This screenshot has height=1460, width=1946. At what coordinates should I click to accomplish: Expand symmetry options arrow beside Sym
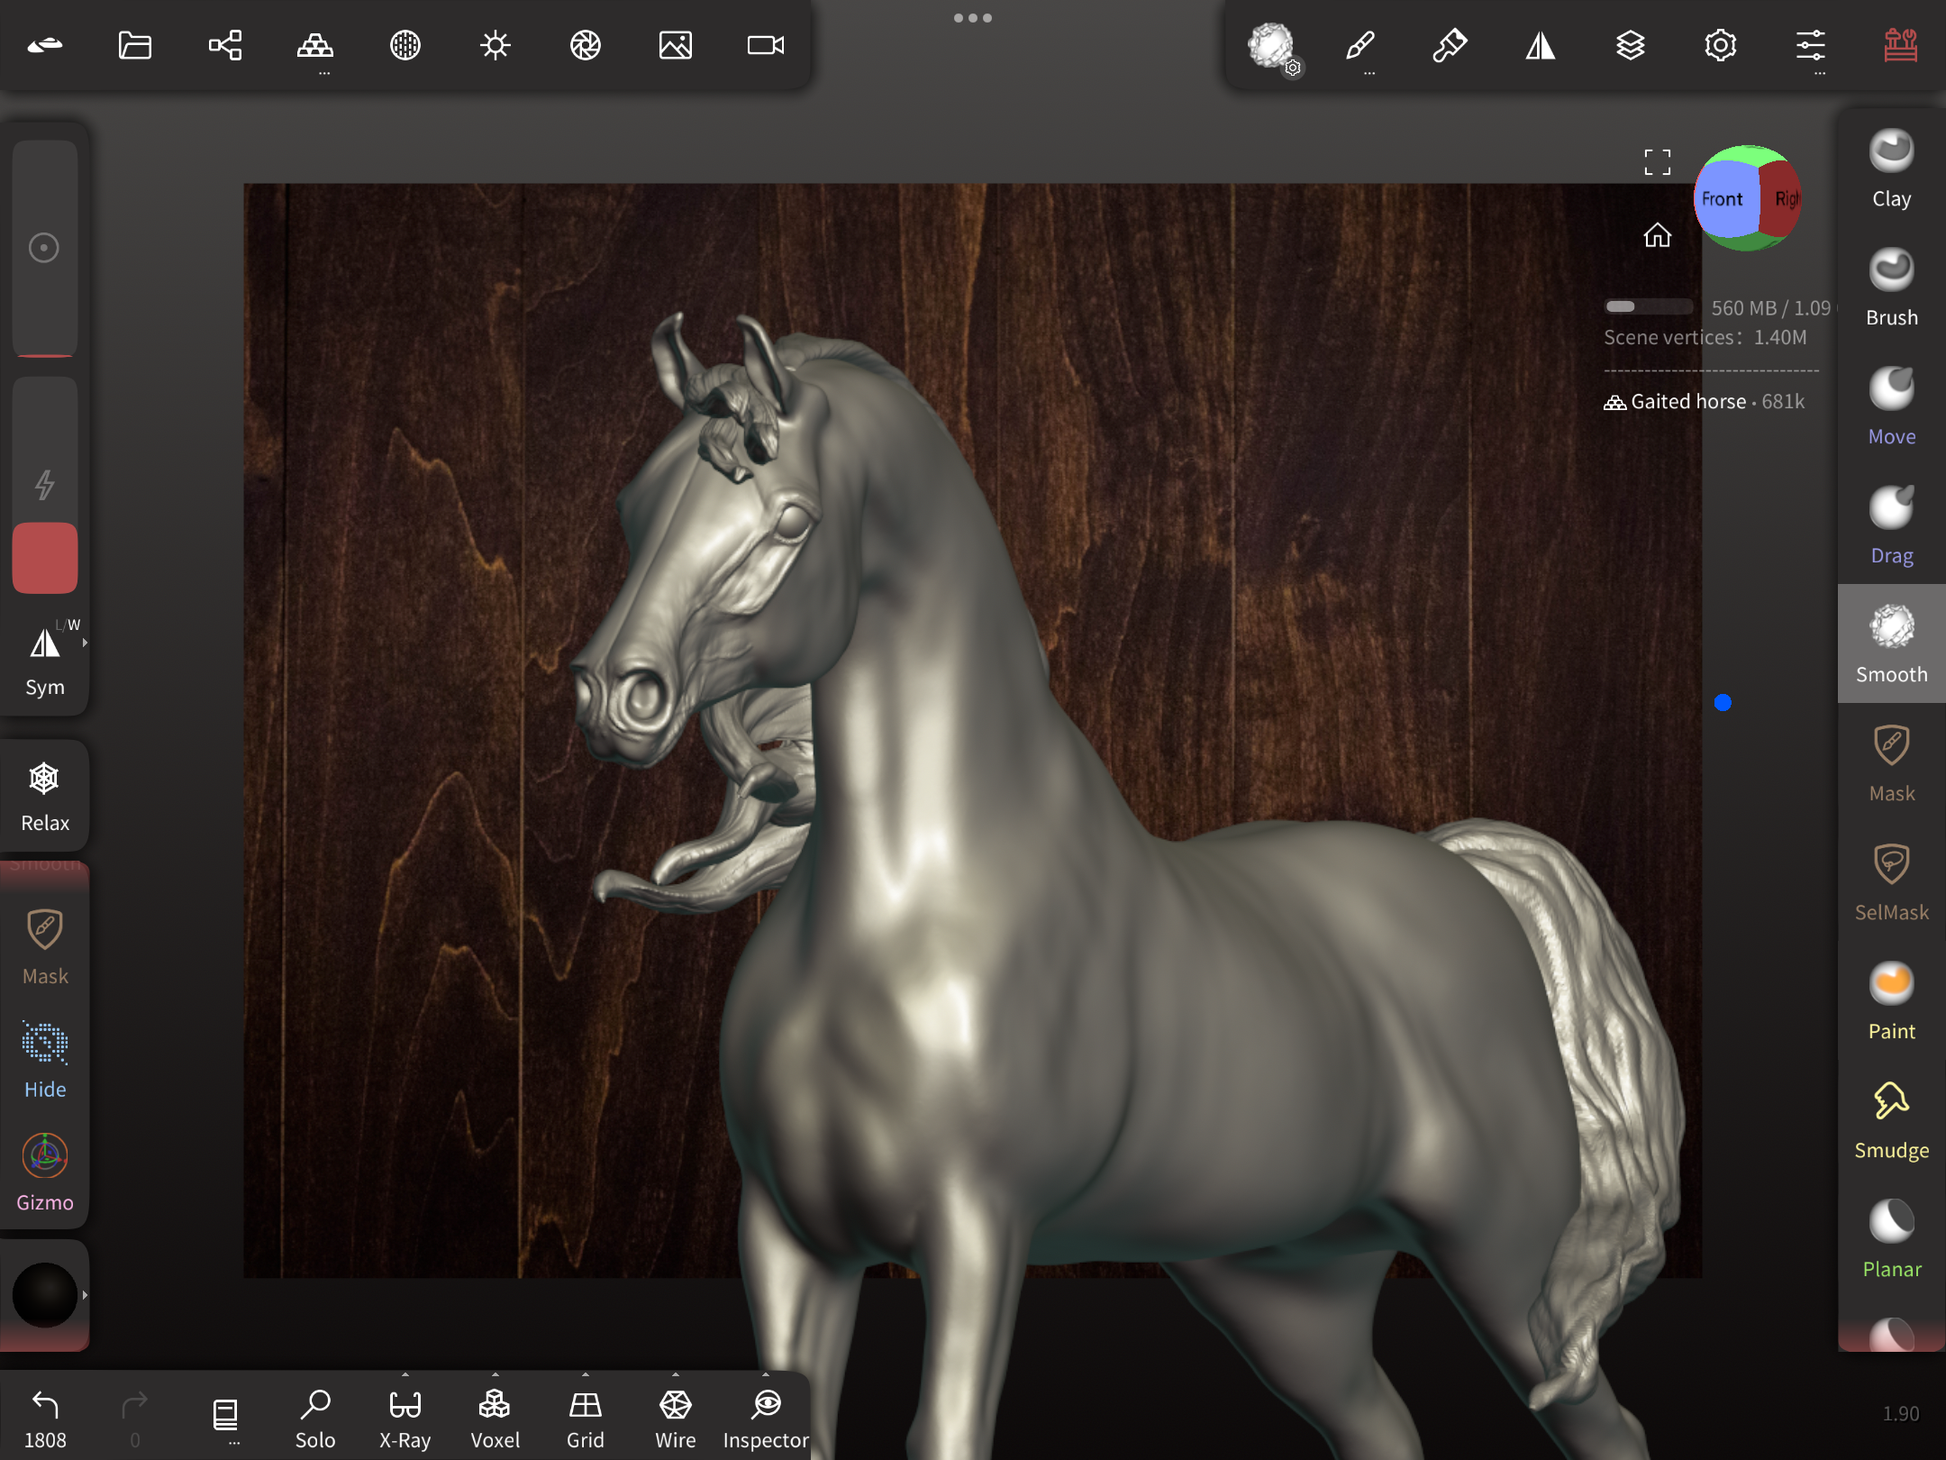[85, 643]
